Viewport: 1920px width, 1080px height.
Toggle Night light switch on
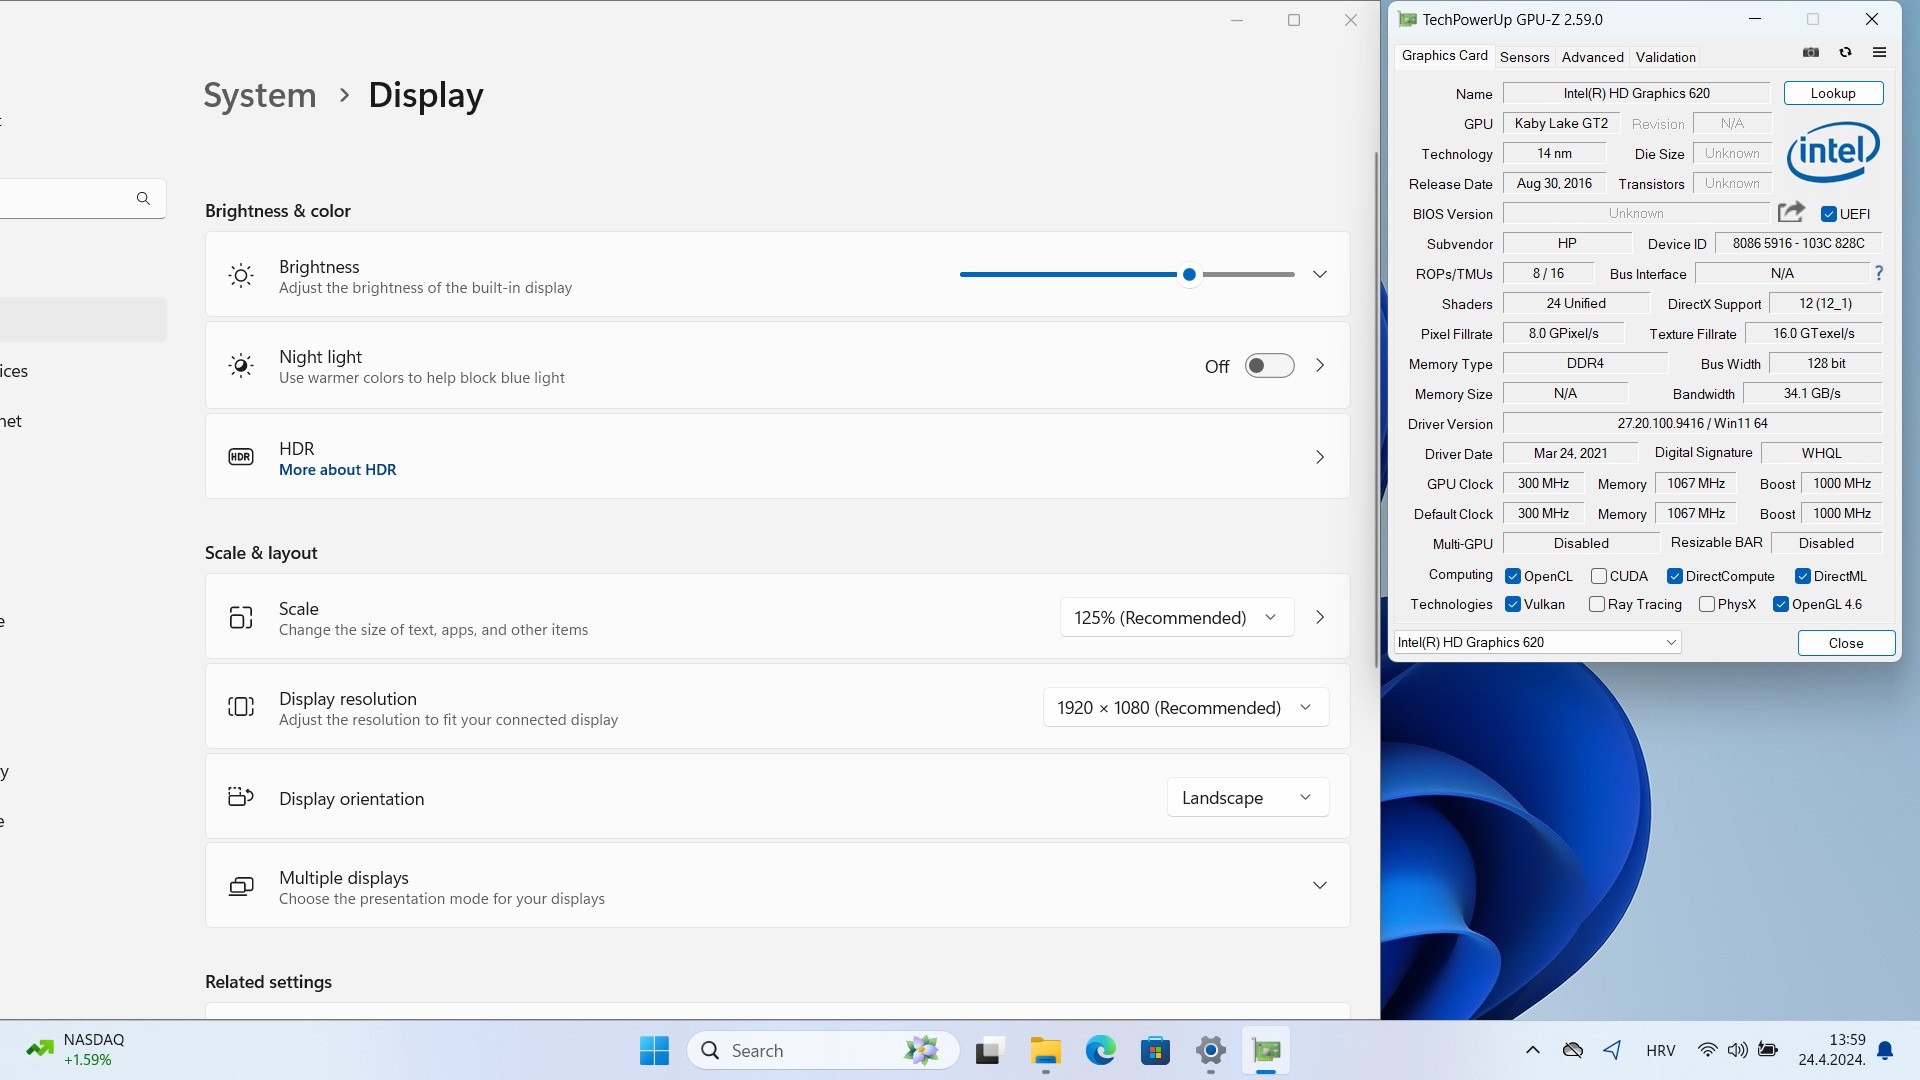1269,366
